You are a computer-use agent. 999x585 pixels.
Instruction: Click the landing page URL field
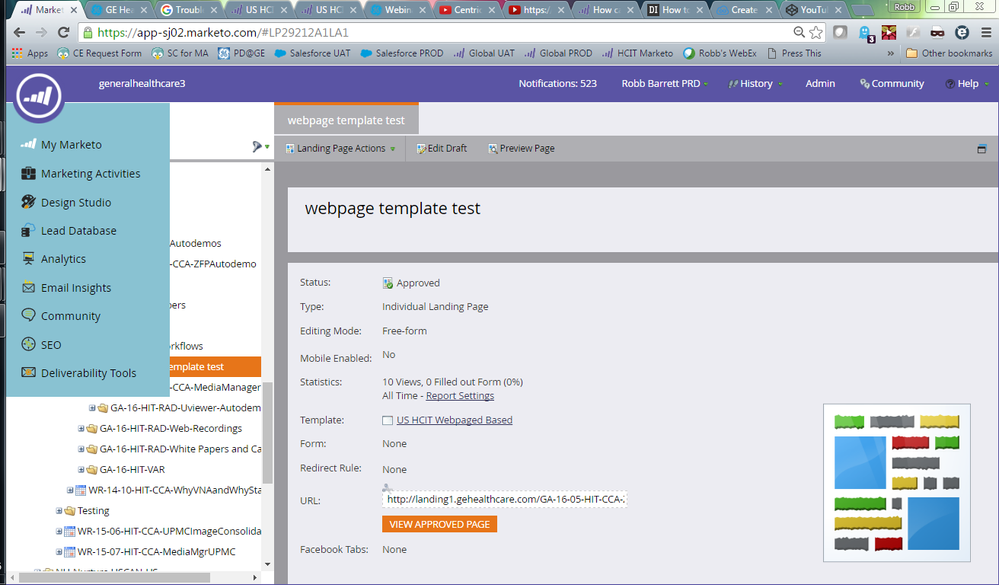pyautogui.click(x=505, y=499)
